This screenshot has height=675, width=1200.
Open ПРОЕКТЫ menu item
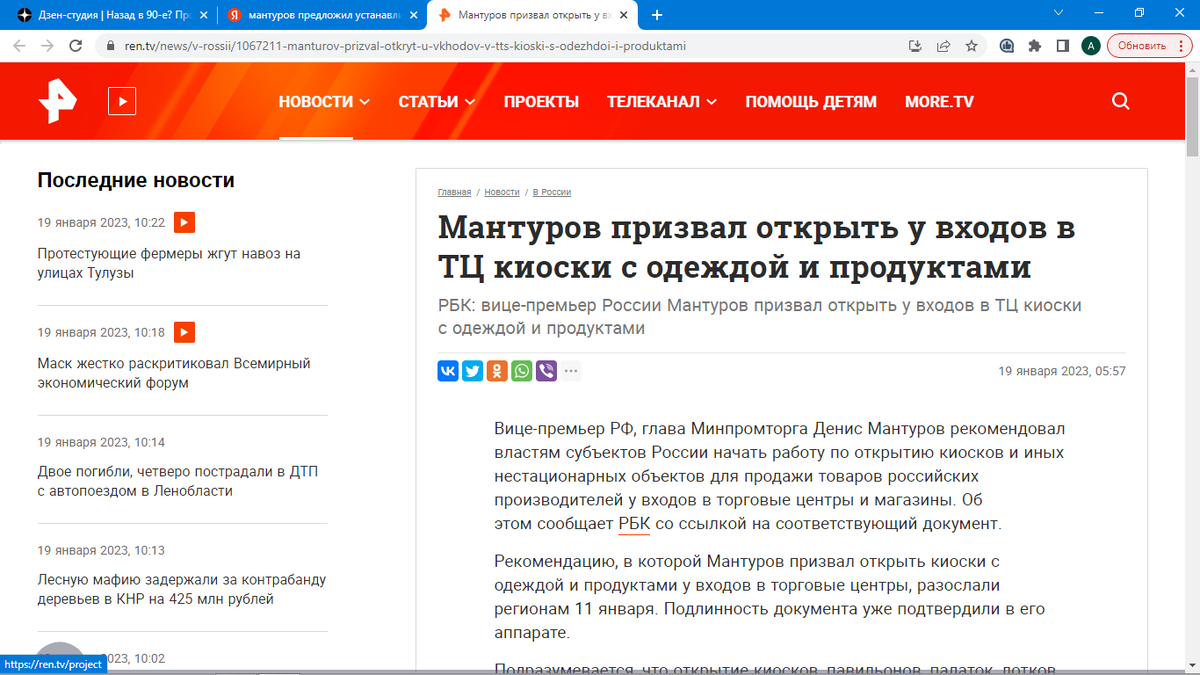[x=541, y=101]
